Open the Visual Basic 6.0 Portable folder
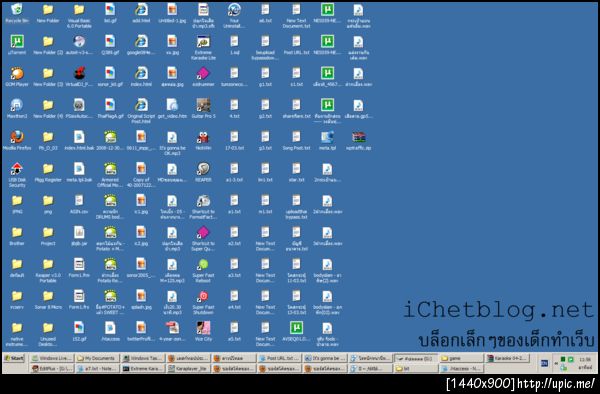 click(x=79, y=16)
